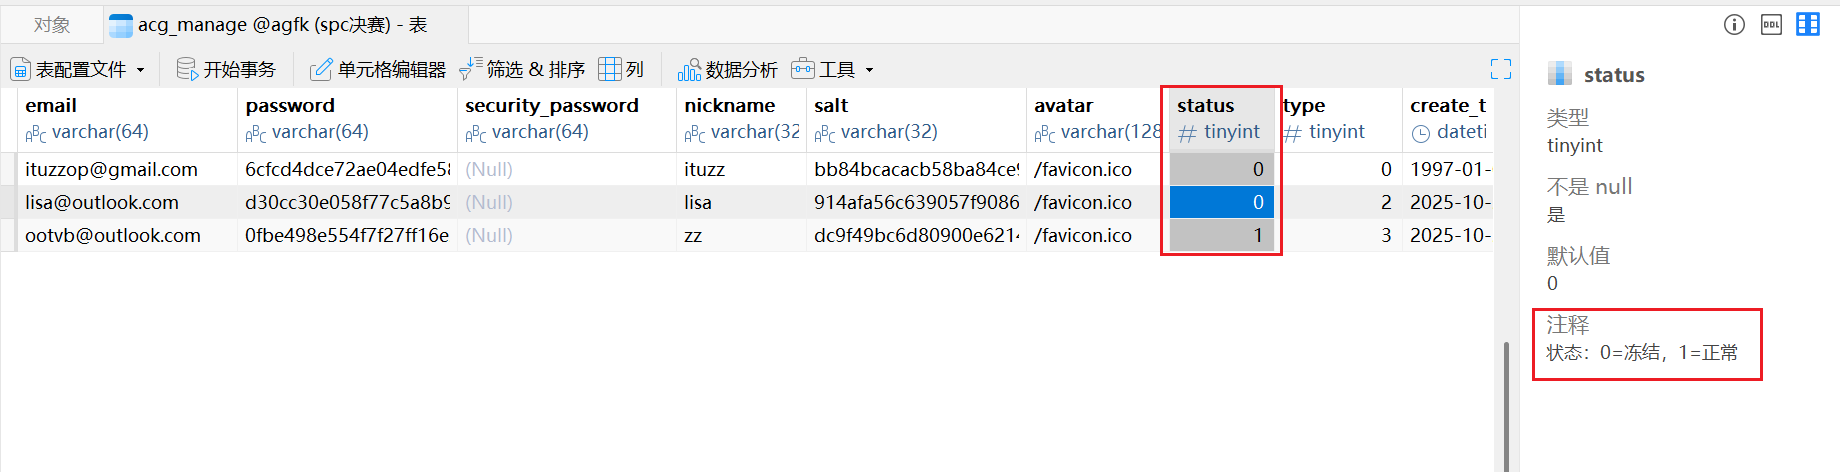Select the status cell with value 1
The width and height of the screenshot is (1840, 472).
[1221, 236]
